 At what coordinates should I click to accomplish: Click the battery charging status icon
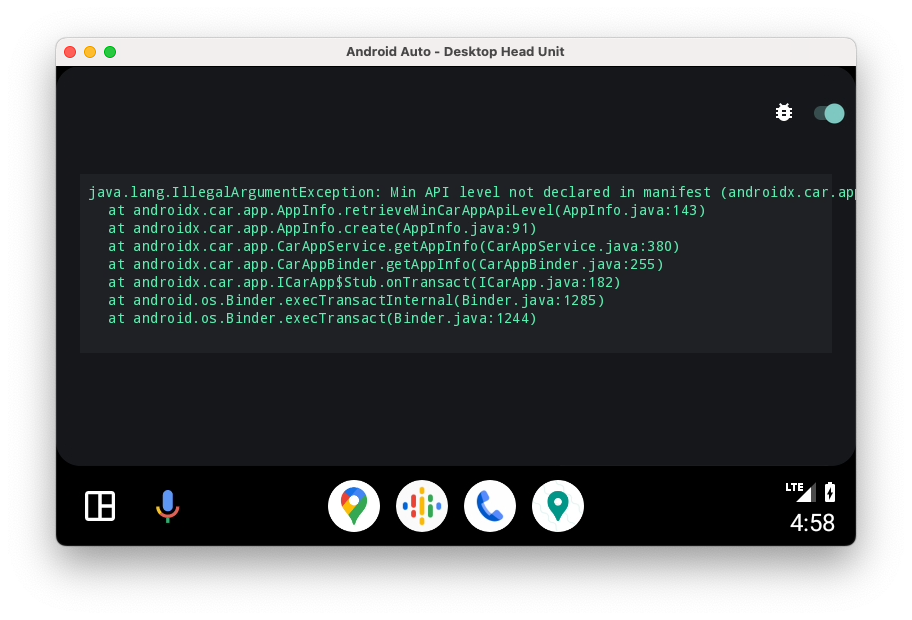tap(829, 491)
